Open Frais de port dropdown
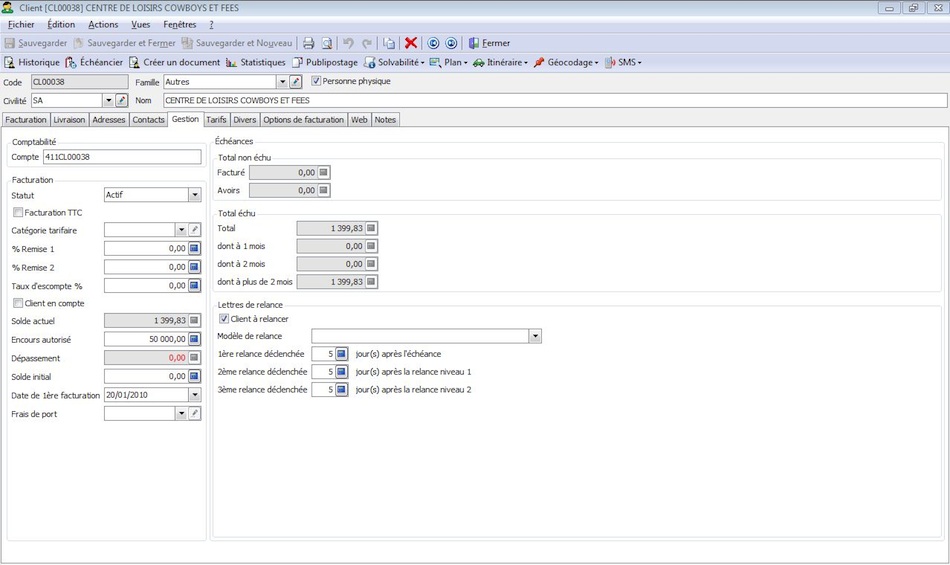This screenshot has height=565, width=950. [x=181, y=414]
